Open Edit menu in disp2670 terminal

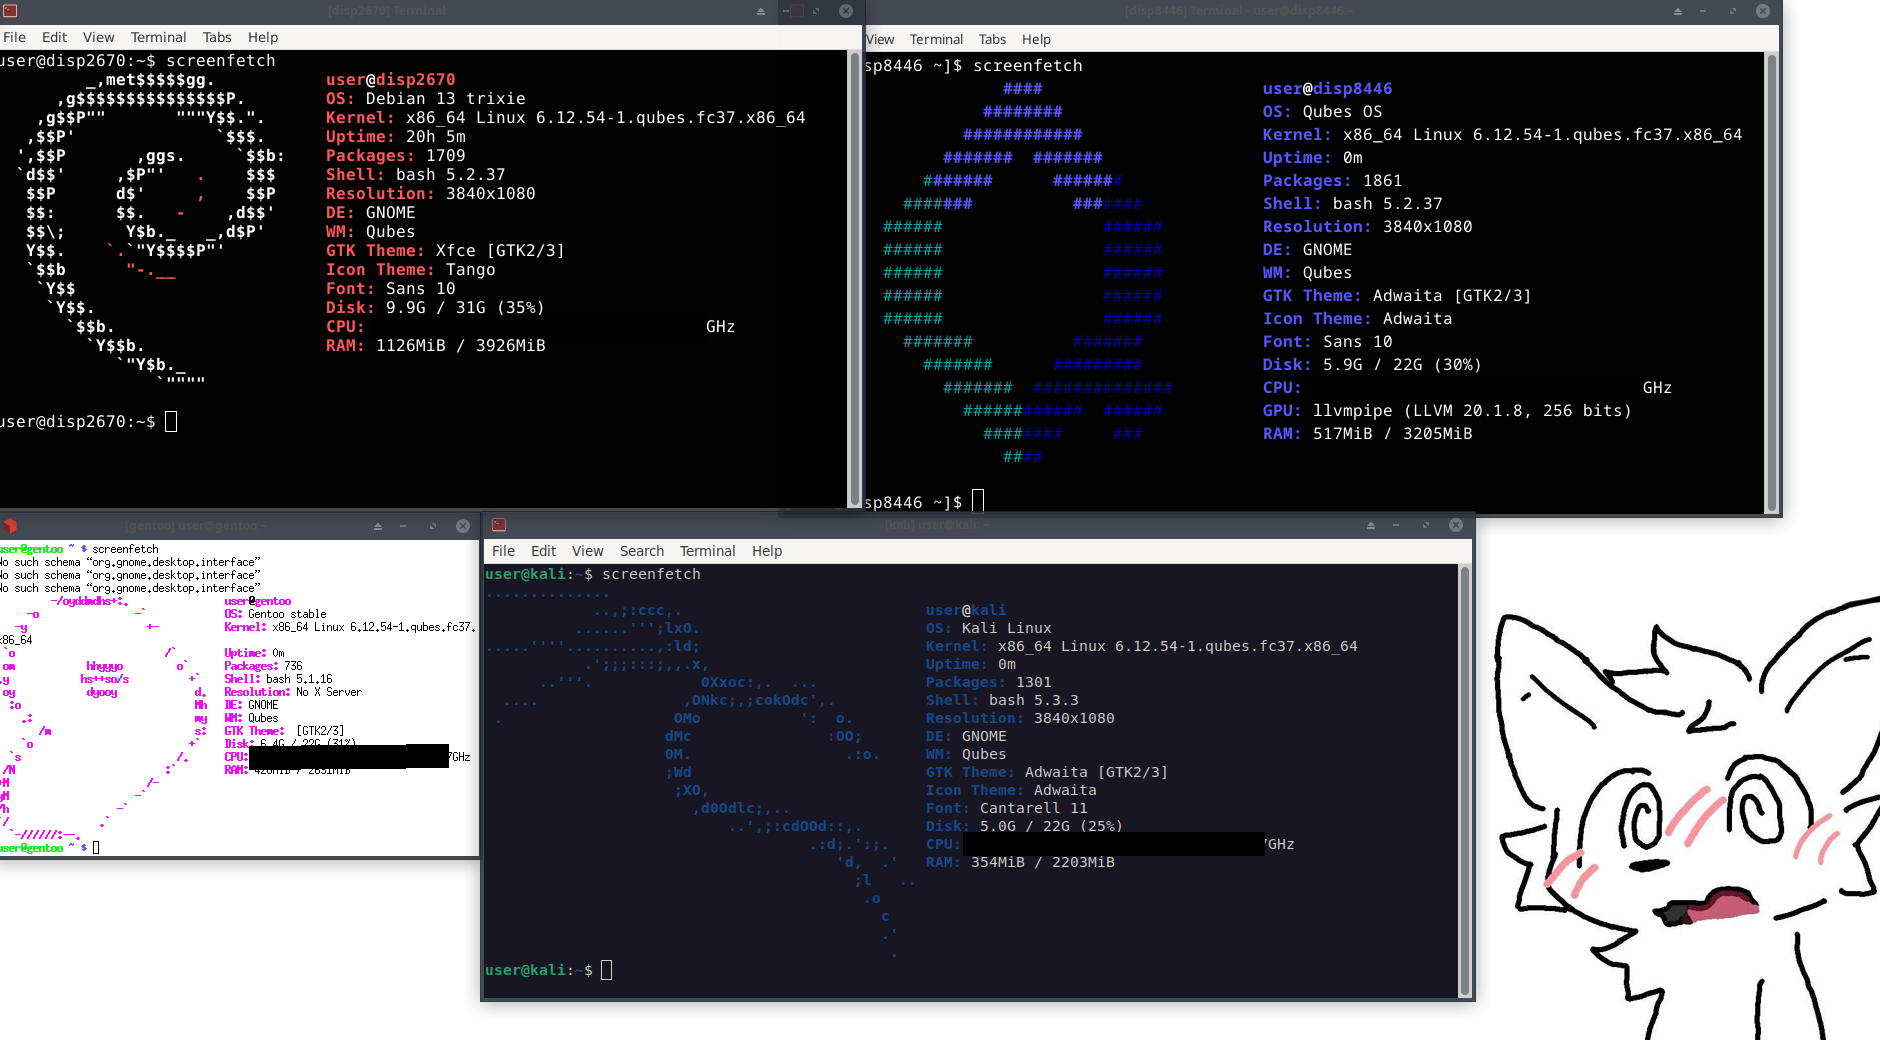point(54,37)
